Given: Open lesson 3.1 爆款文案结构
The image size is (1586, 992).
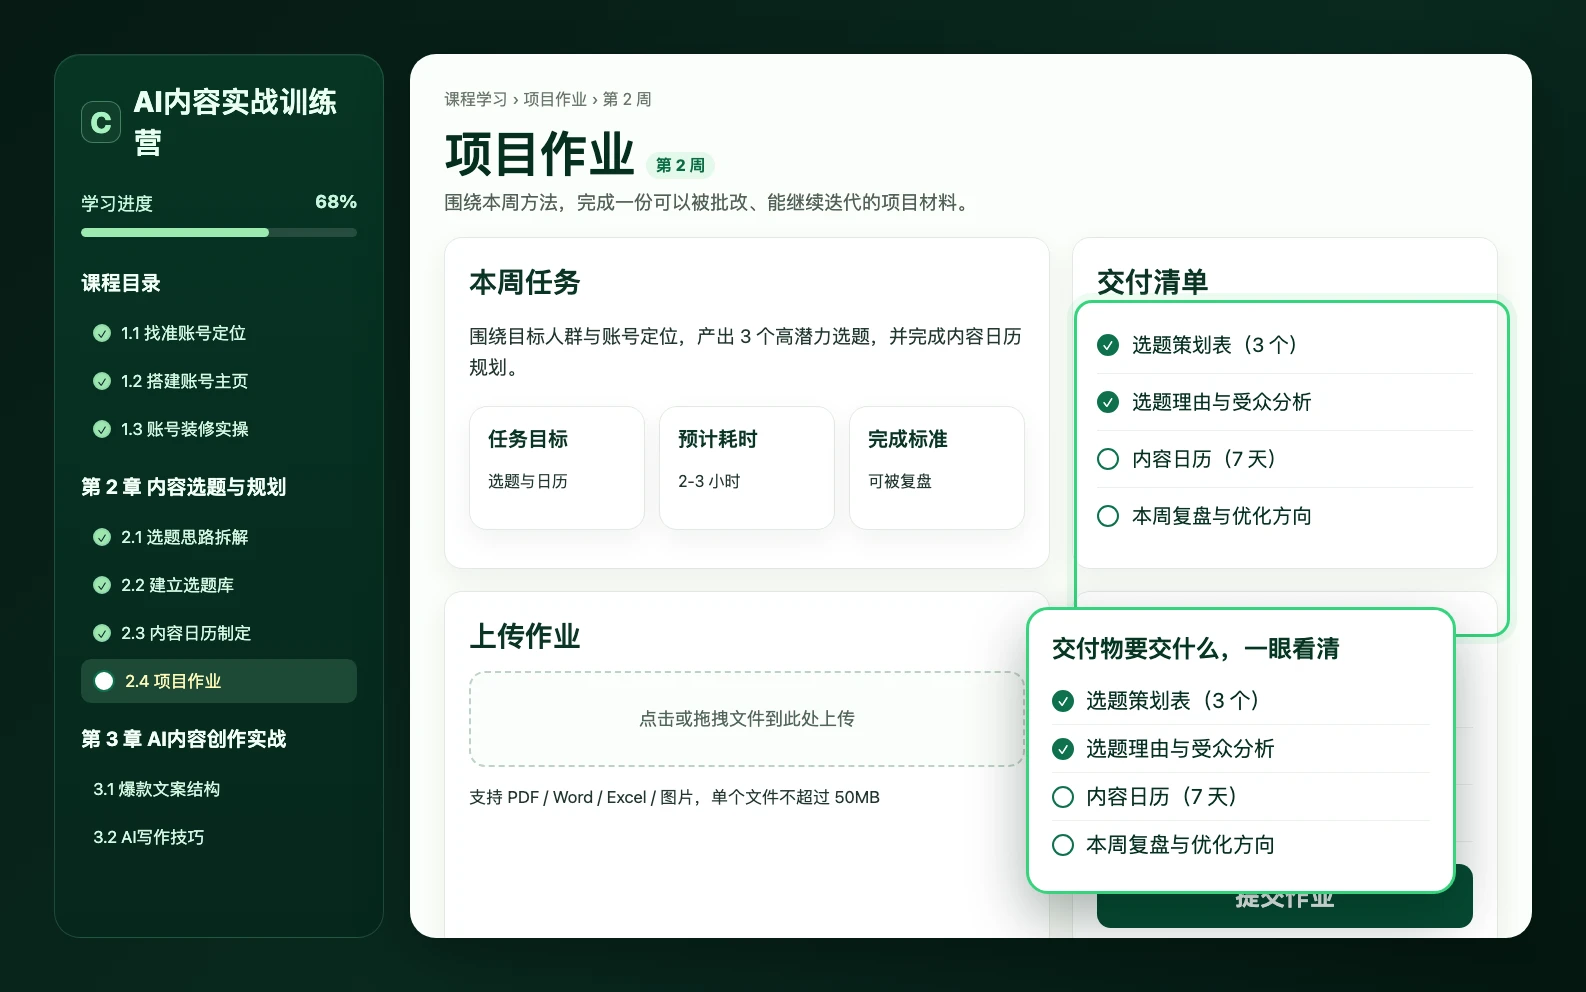Looking at the screenshot, I should [x=157, y=789].
